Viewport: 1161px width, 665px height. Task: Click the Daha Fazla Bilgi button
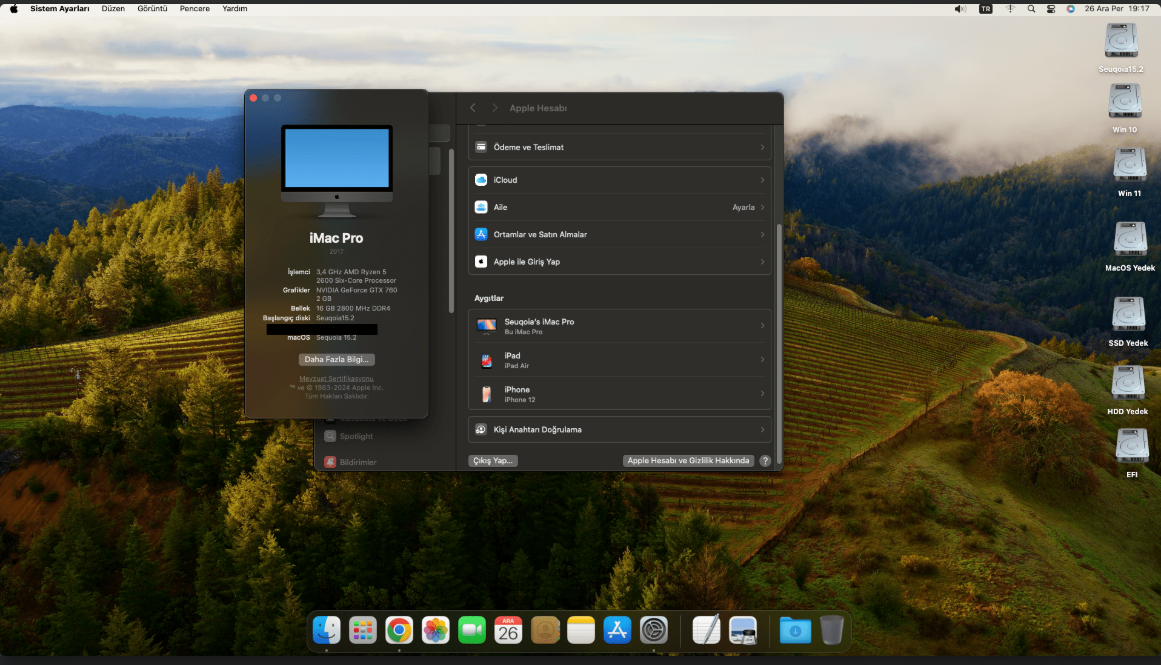[336, 359]
